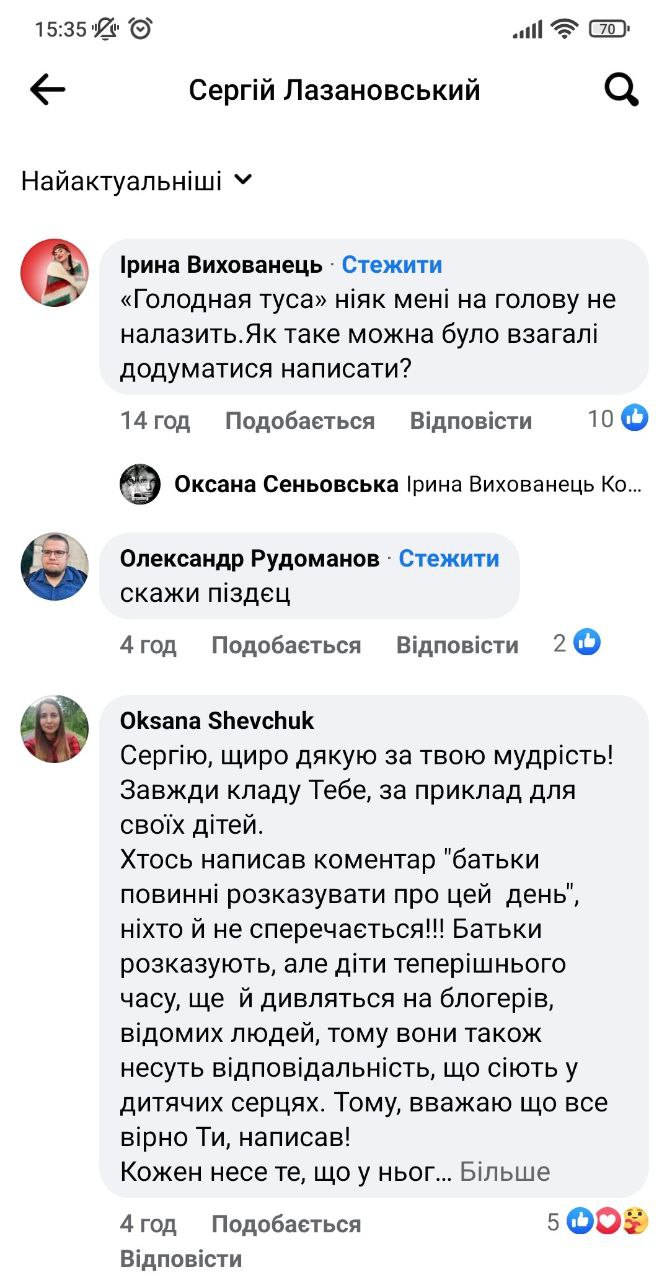Tap like reaction icon on Олександр's comment

pyautogui.click(x=587, y=643)
